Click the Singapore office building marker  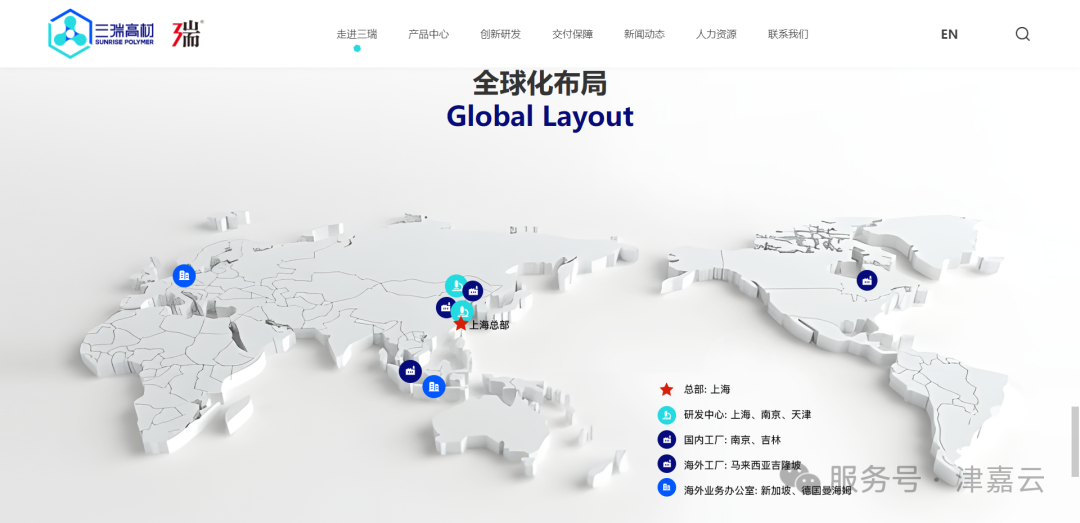point(434,387)
